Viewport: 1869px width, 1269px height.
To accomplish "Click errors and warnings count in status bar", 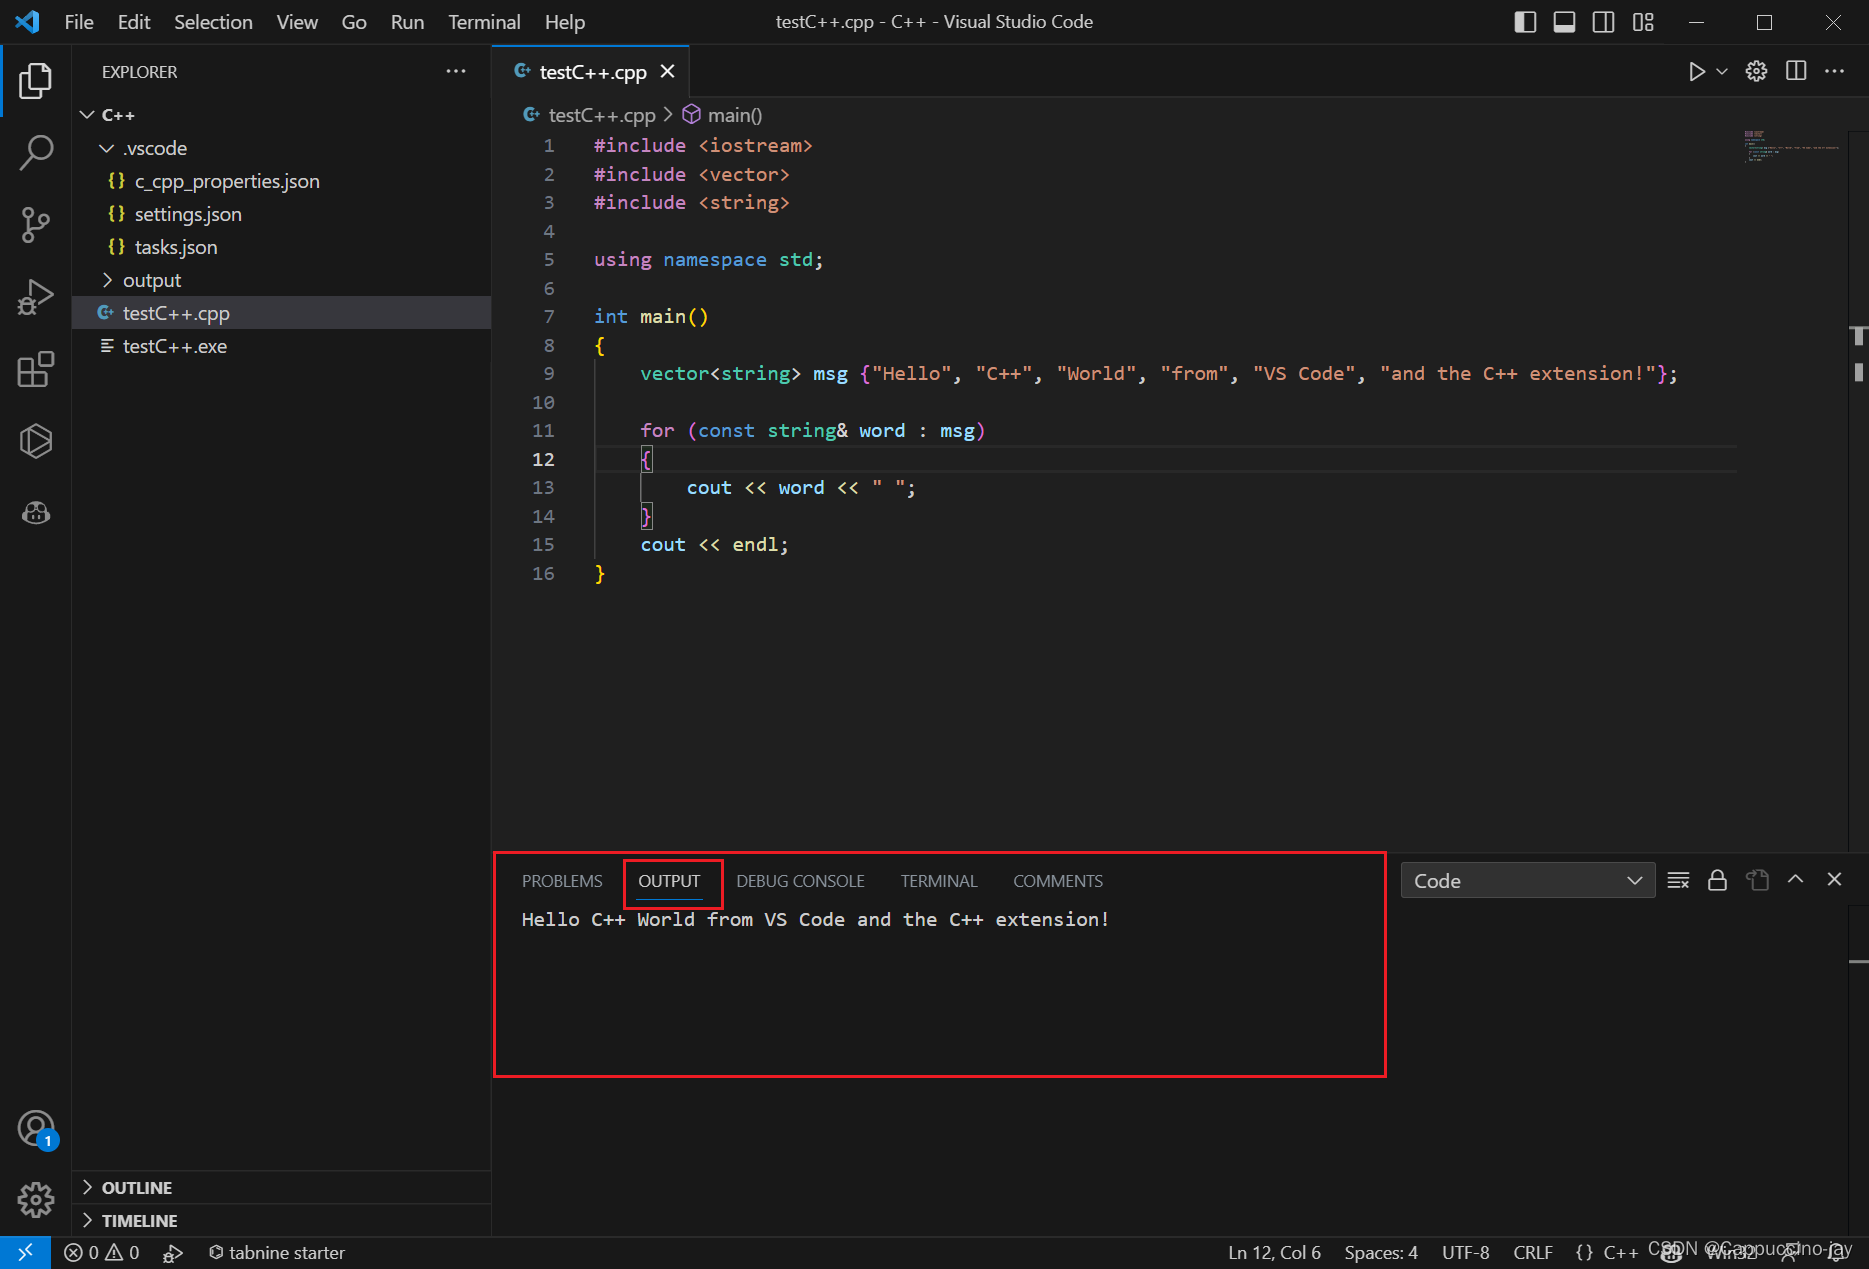I will pos(102,1252).
